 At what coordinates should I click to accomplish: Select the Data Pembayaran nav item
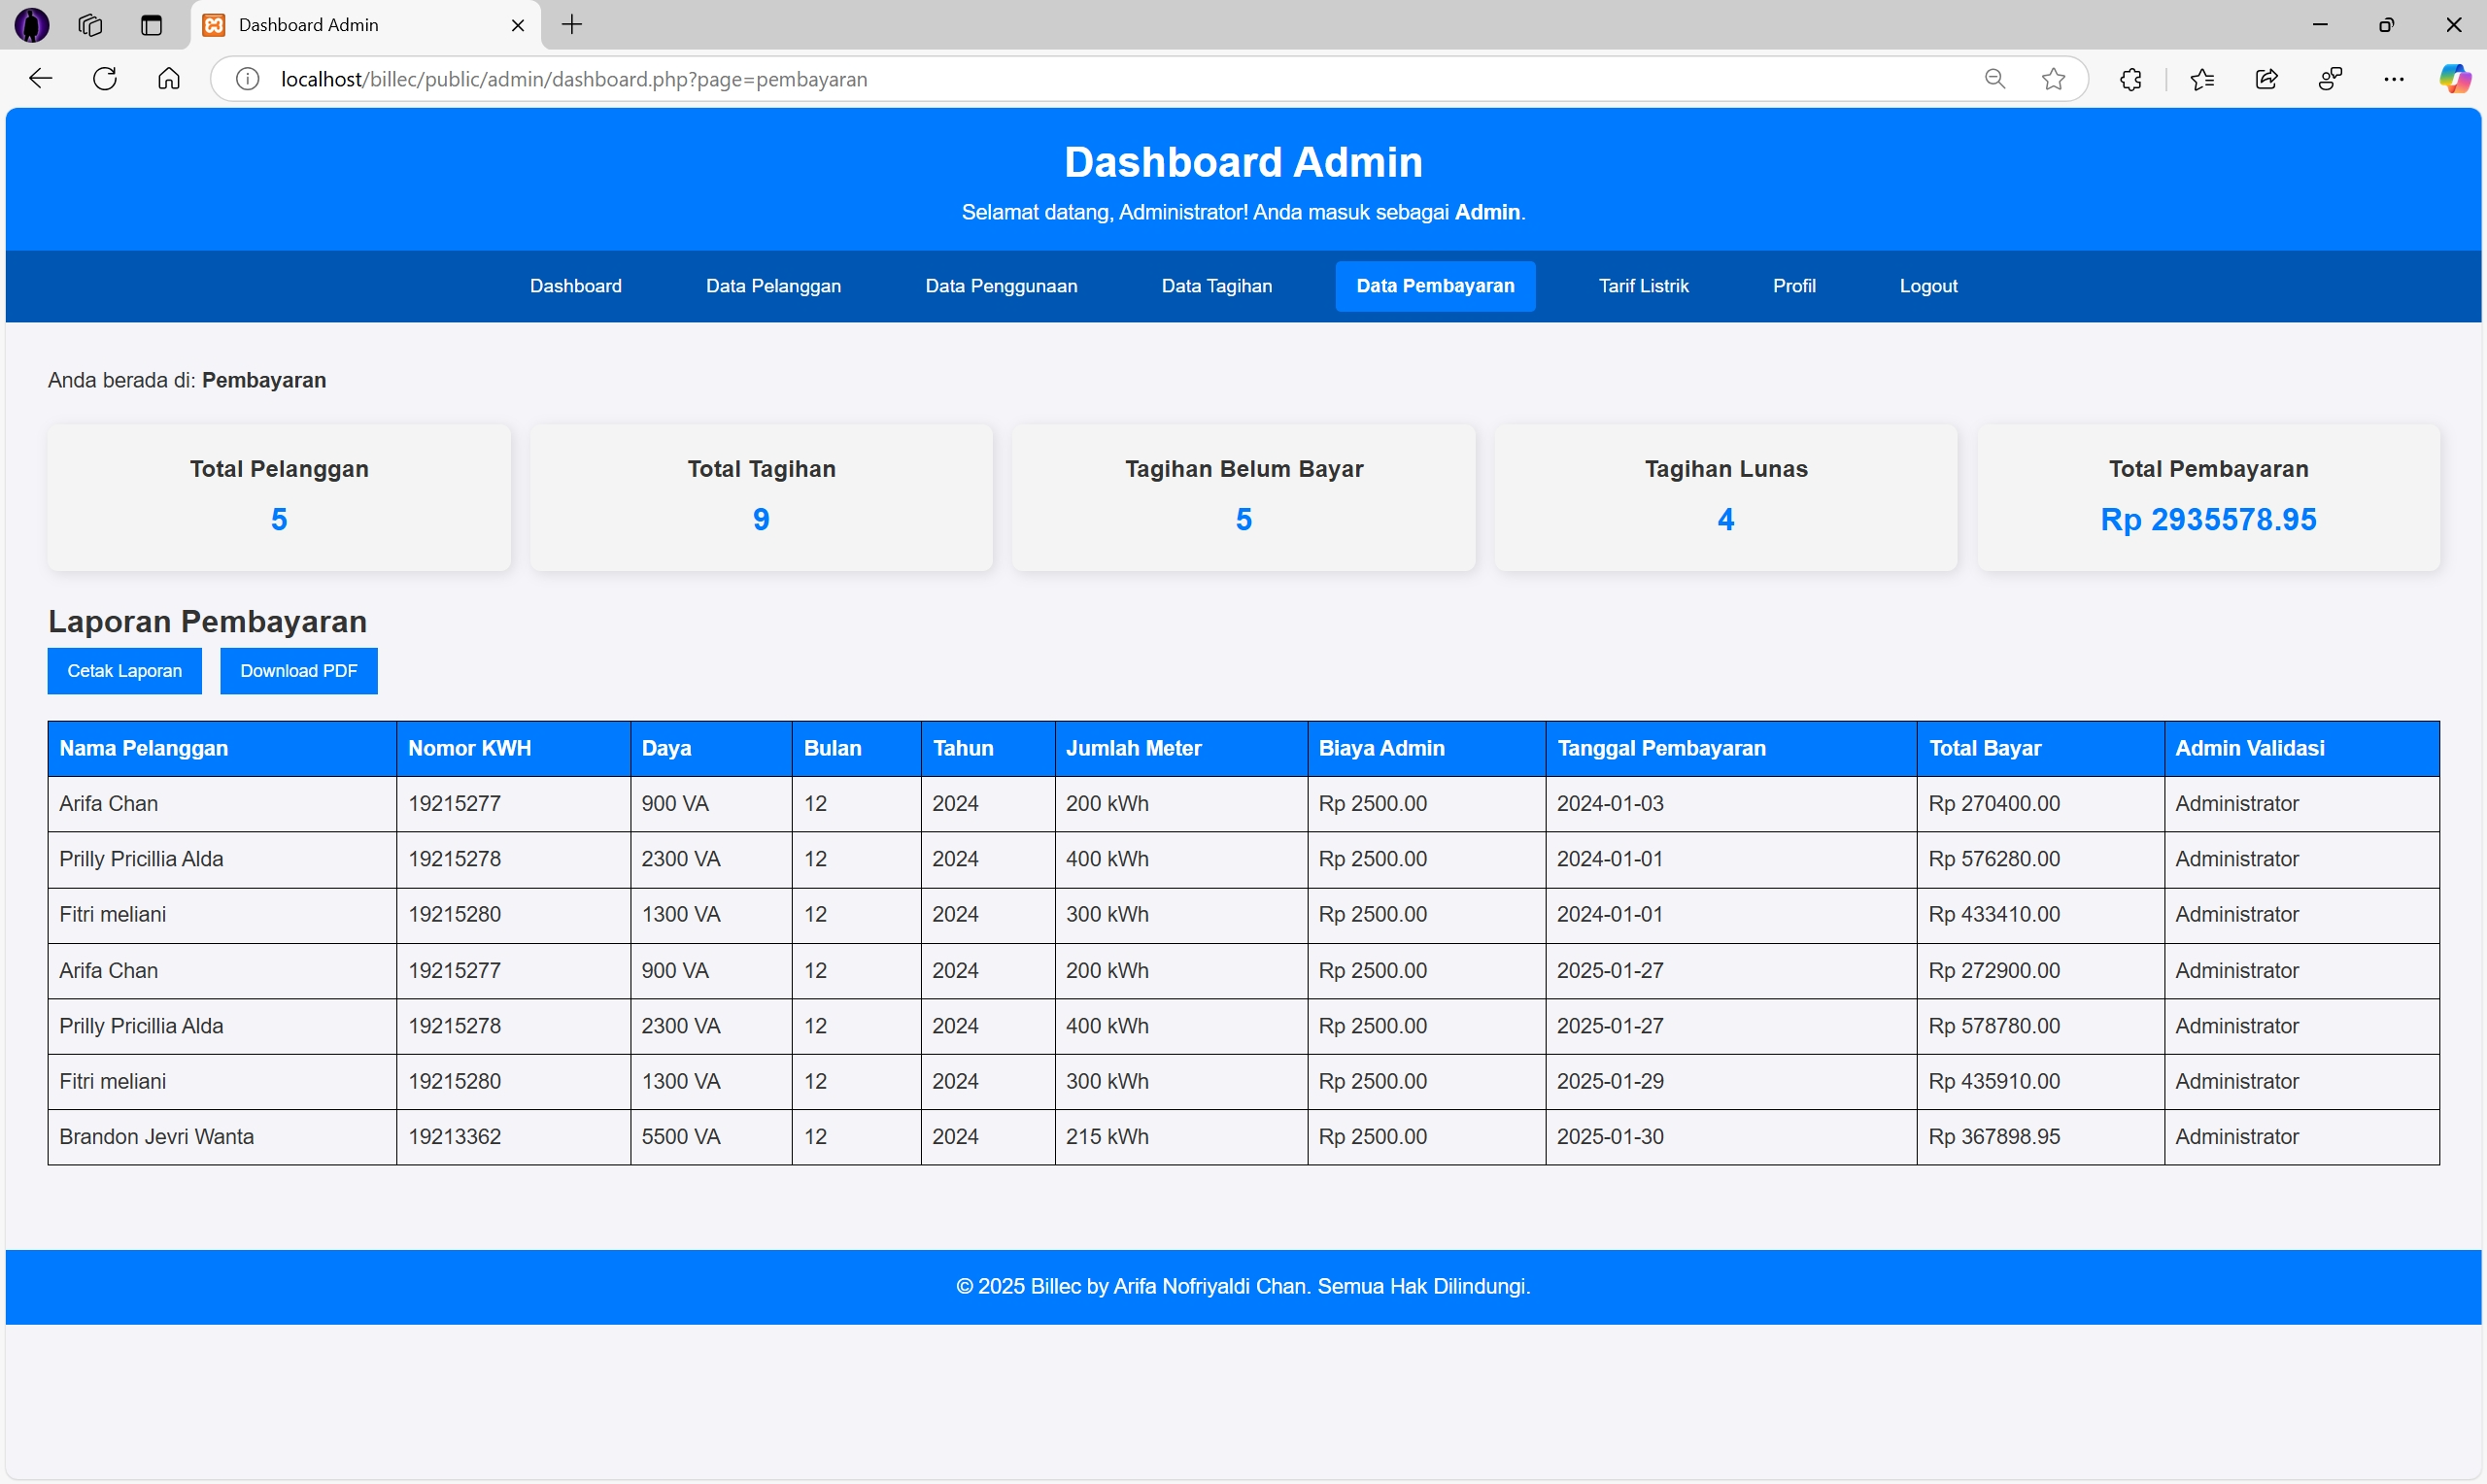tap(1435, 286)
